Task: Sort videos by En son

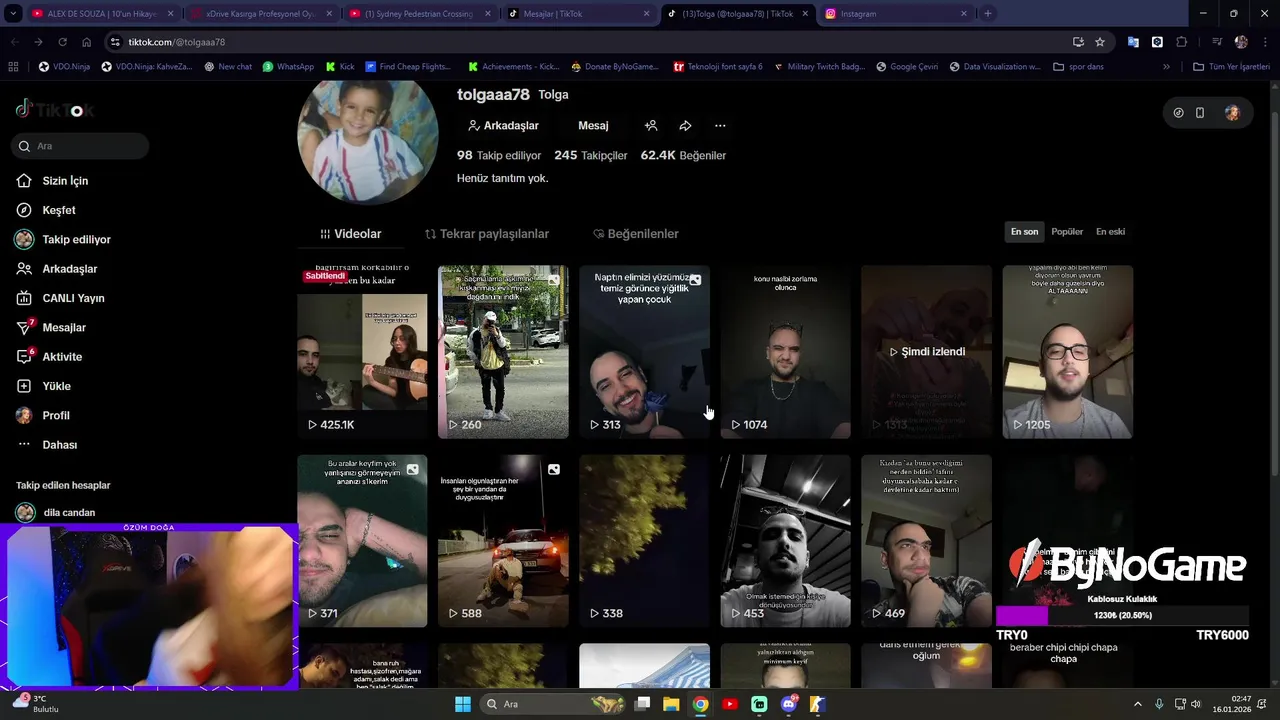Action: point(1024,232)
